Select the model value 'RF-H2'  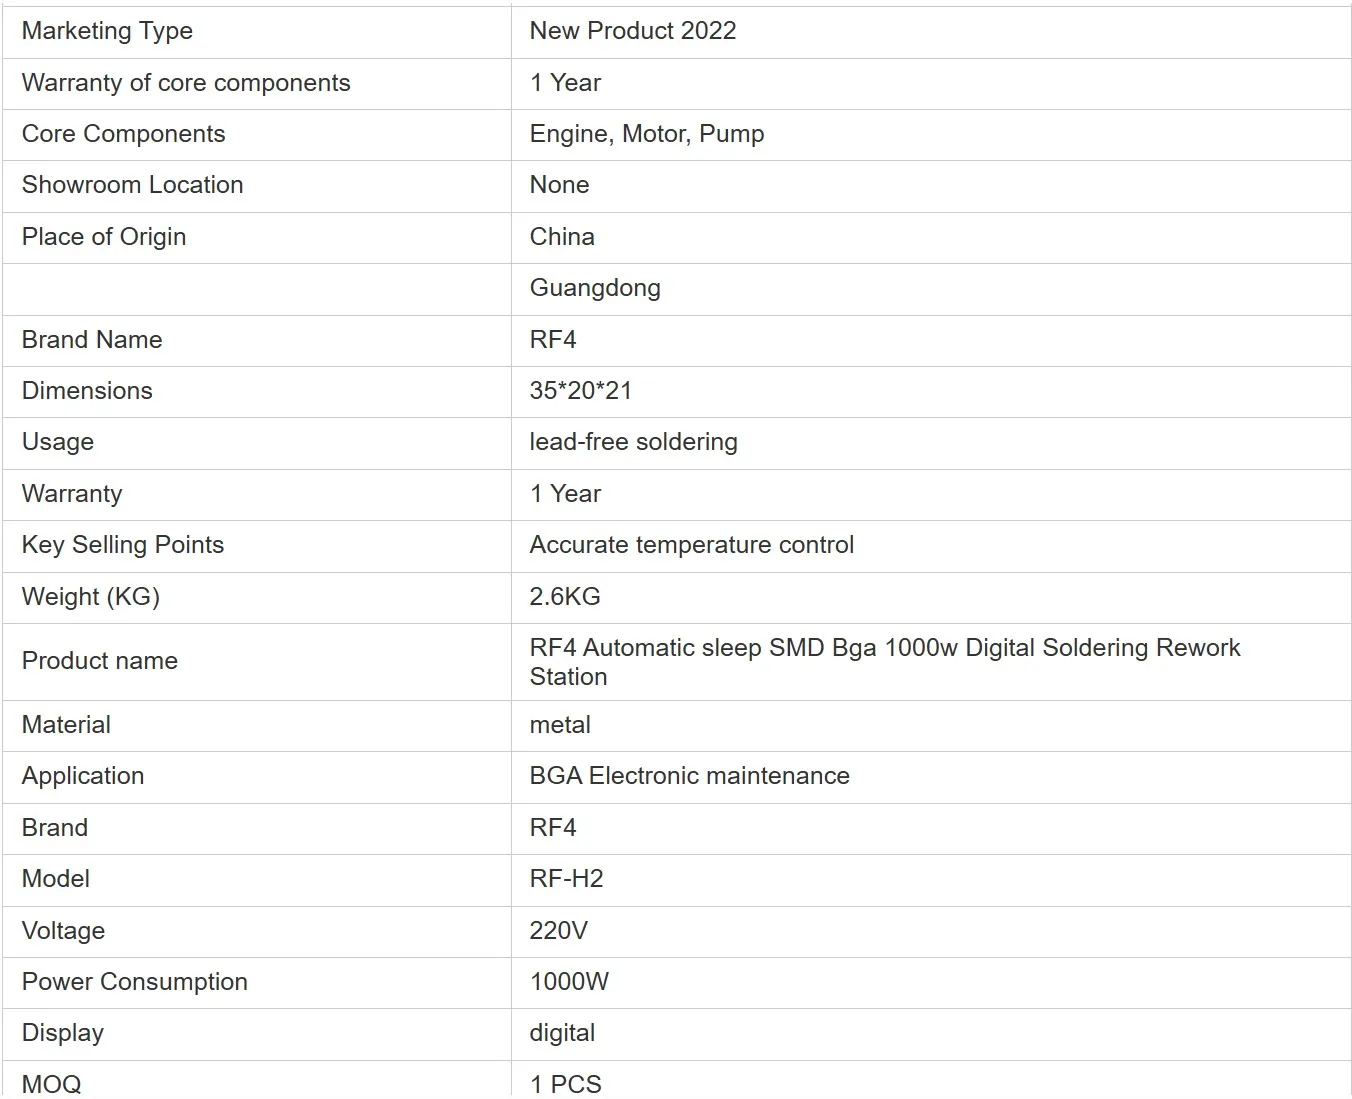566,879
